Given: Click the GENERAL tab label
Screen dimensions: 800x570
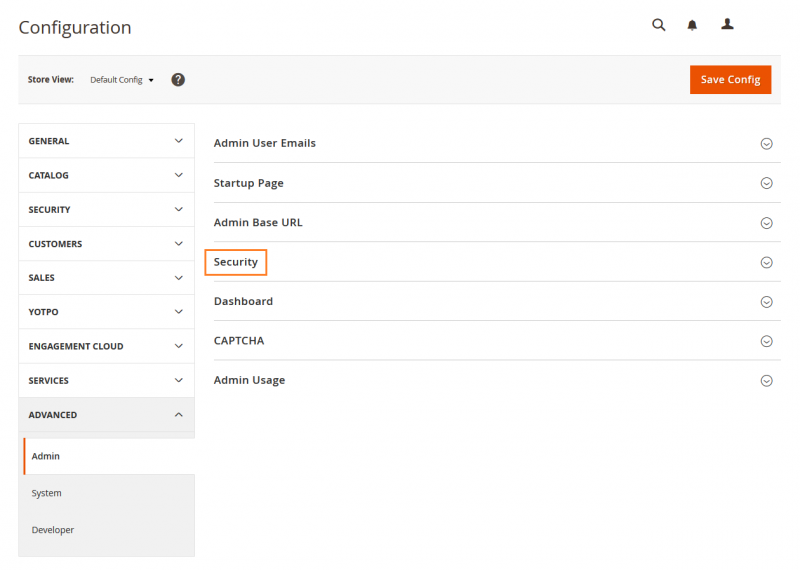Looking at the screenshot, I should 48,141.
